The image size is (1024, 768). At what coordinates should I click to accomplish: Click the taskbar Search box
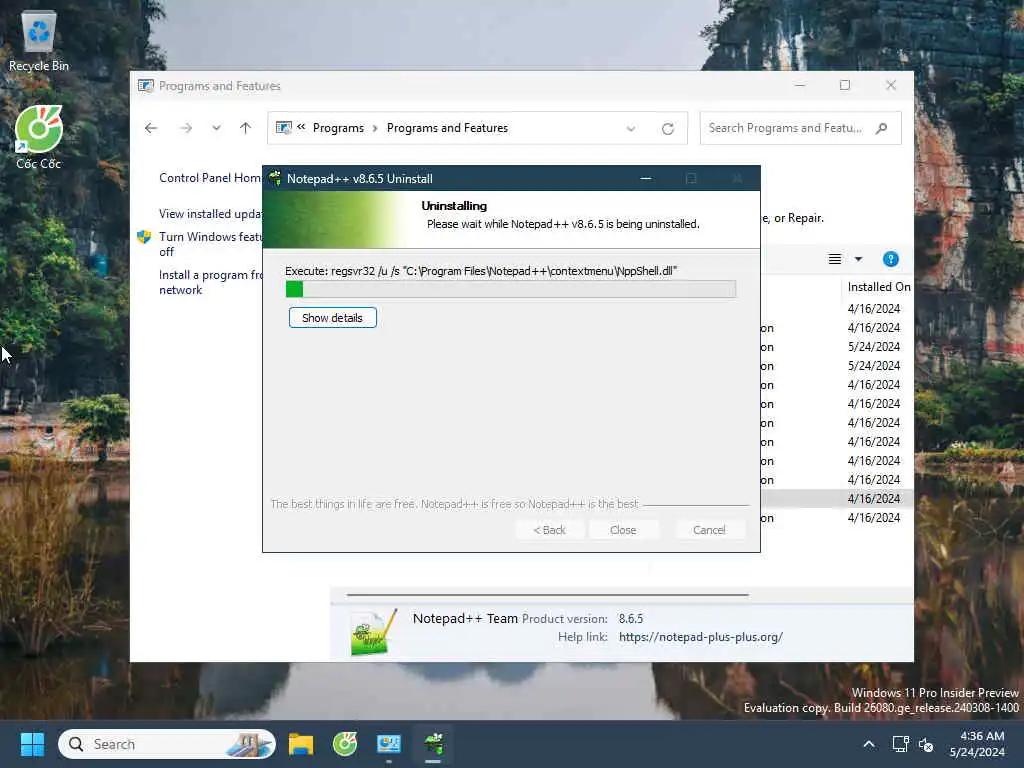coord(167,744)
